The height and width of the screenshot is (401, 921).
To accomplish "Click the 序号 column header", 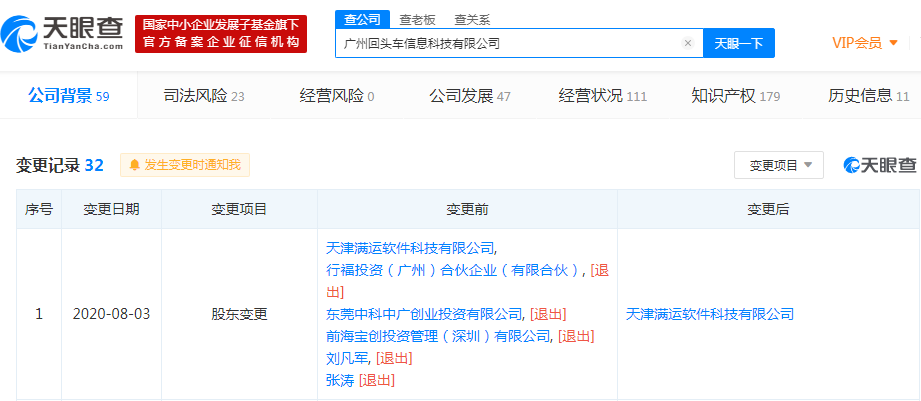I will pos(39,209).
